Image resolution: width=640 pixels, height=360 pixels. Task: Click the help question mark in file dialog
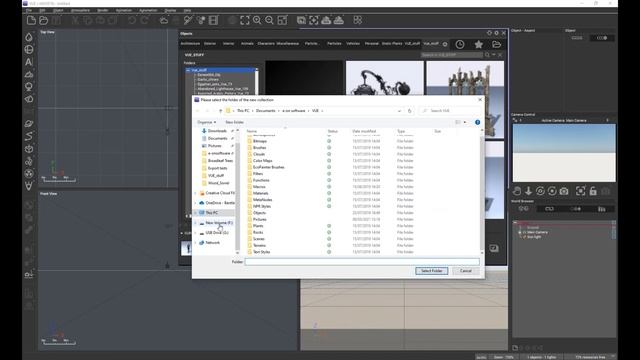(x=477, y=122)
